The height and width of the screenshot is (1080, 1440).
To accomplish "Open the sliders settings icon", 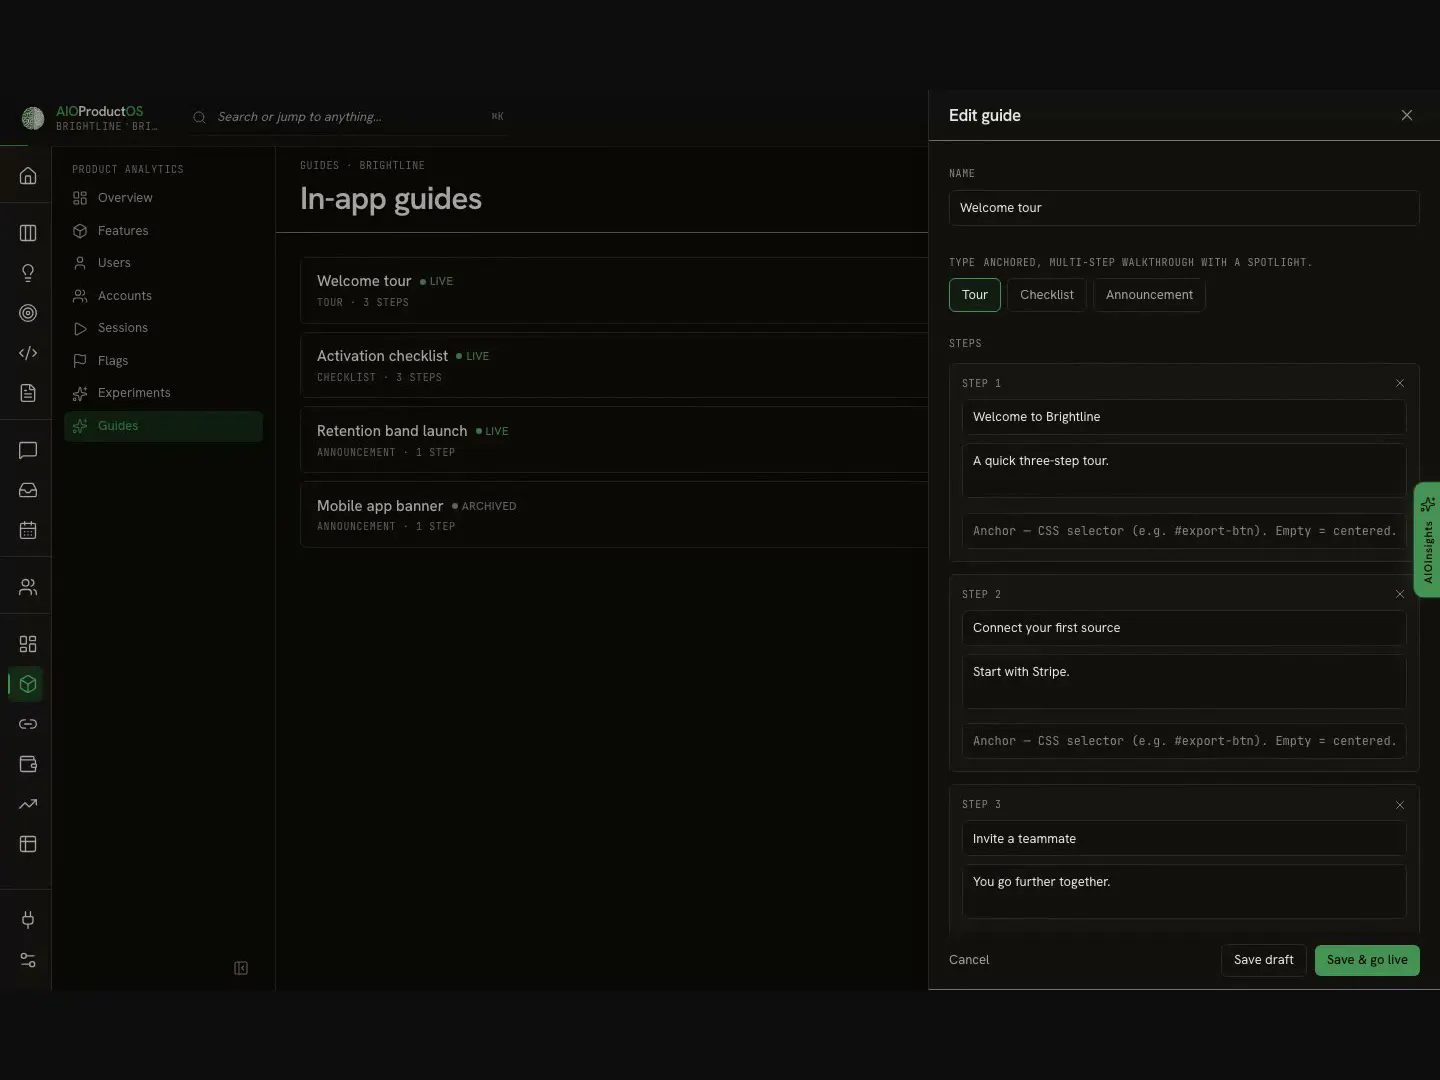I will pos(28,960).
